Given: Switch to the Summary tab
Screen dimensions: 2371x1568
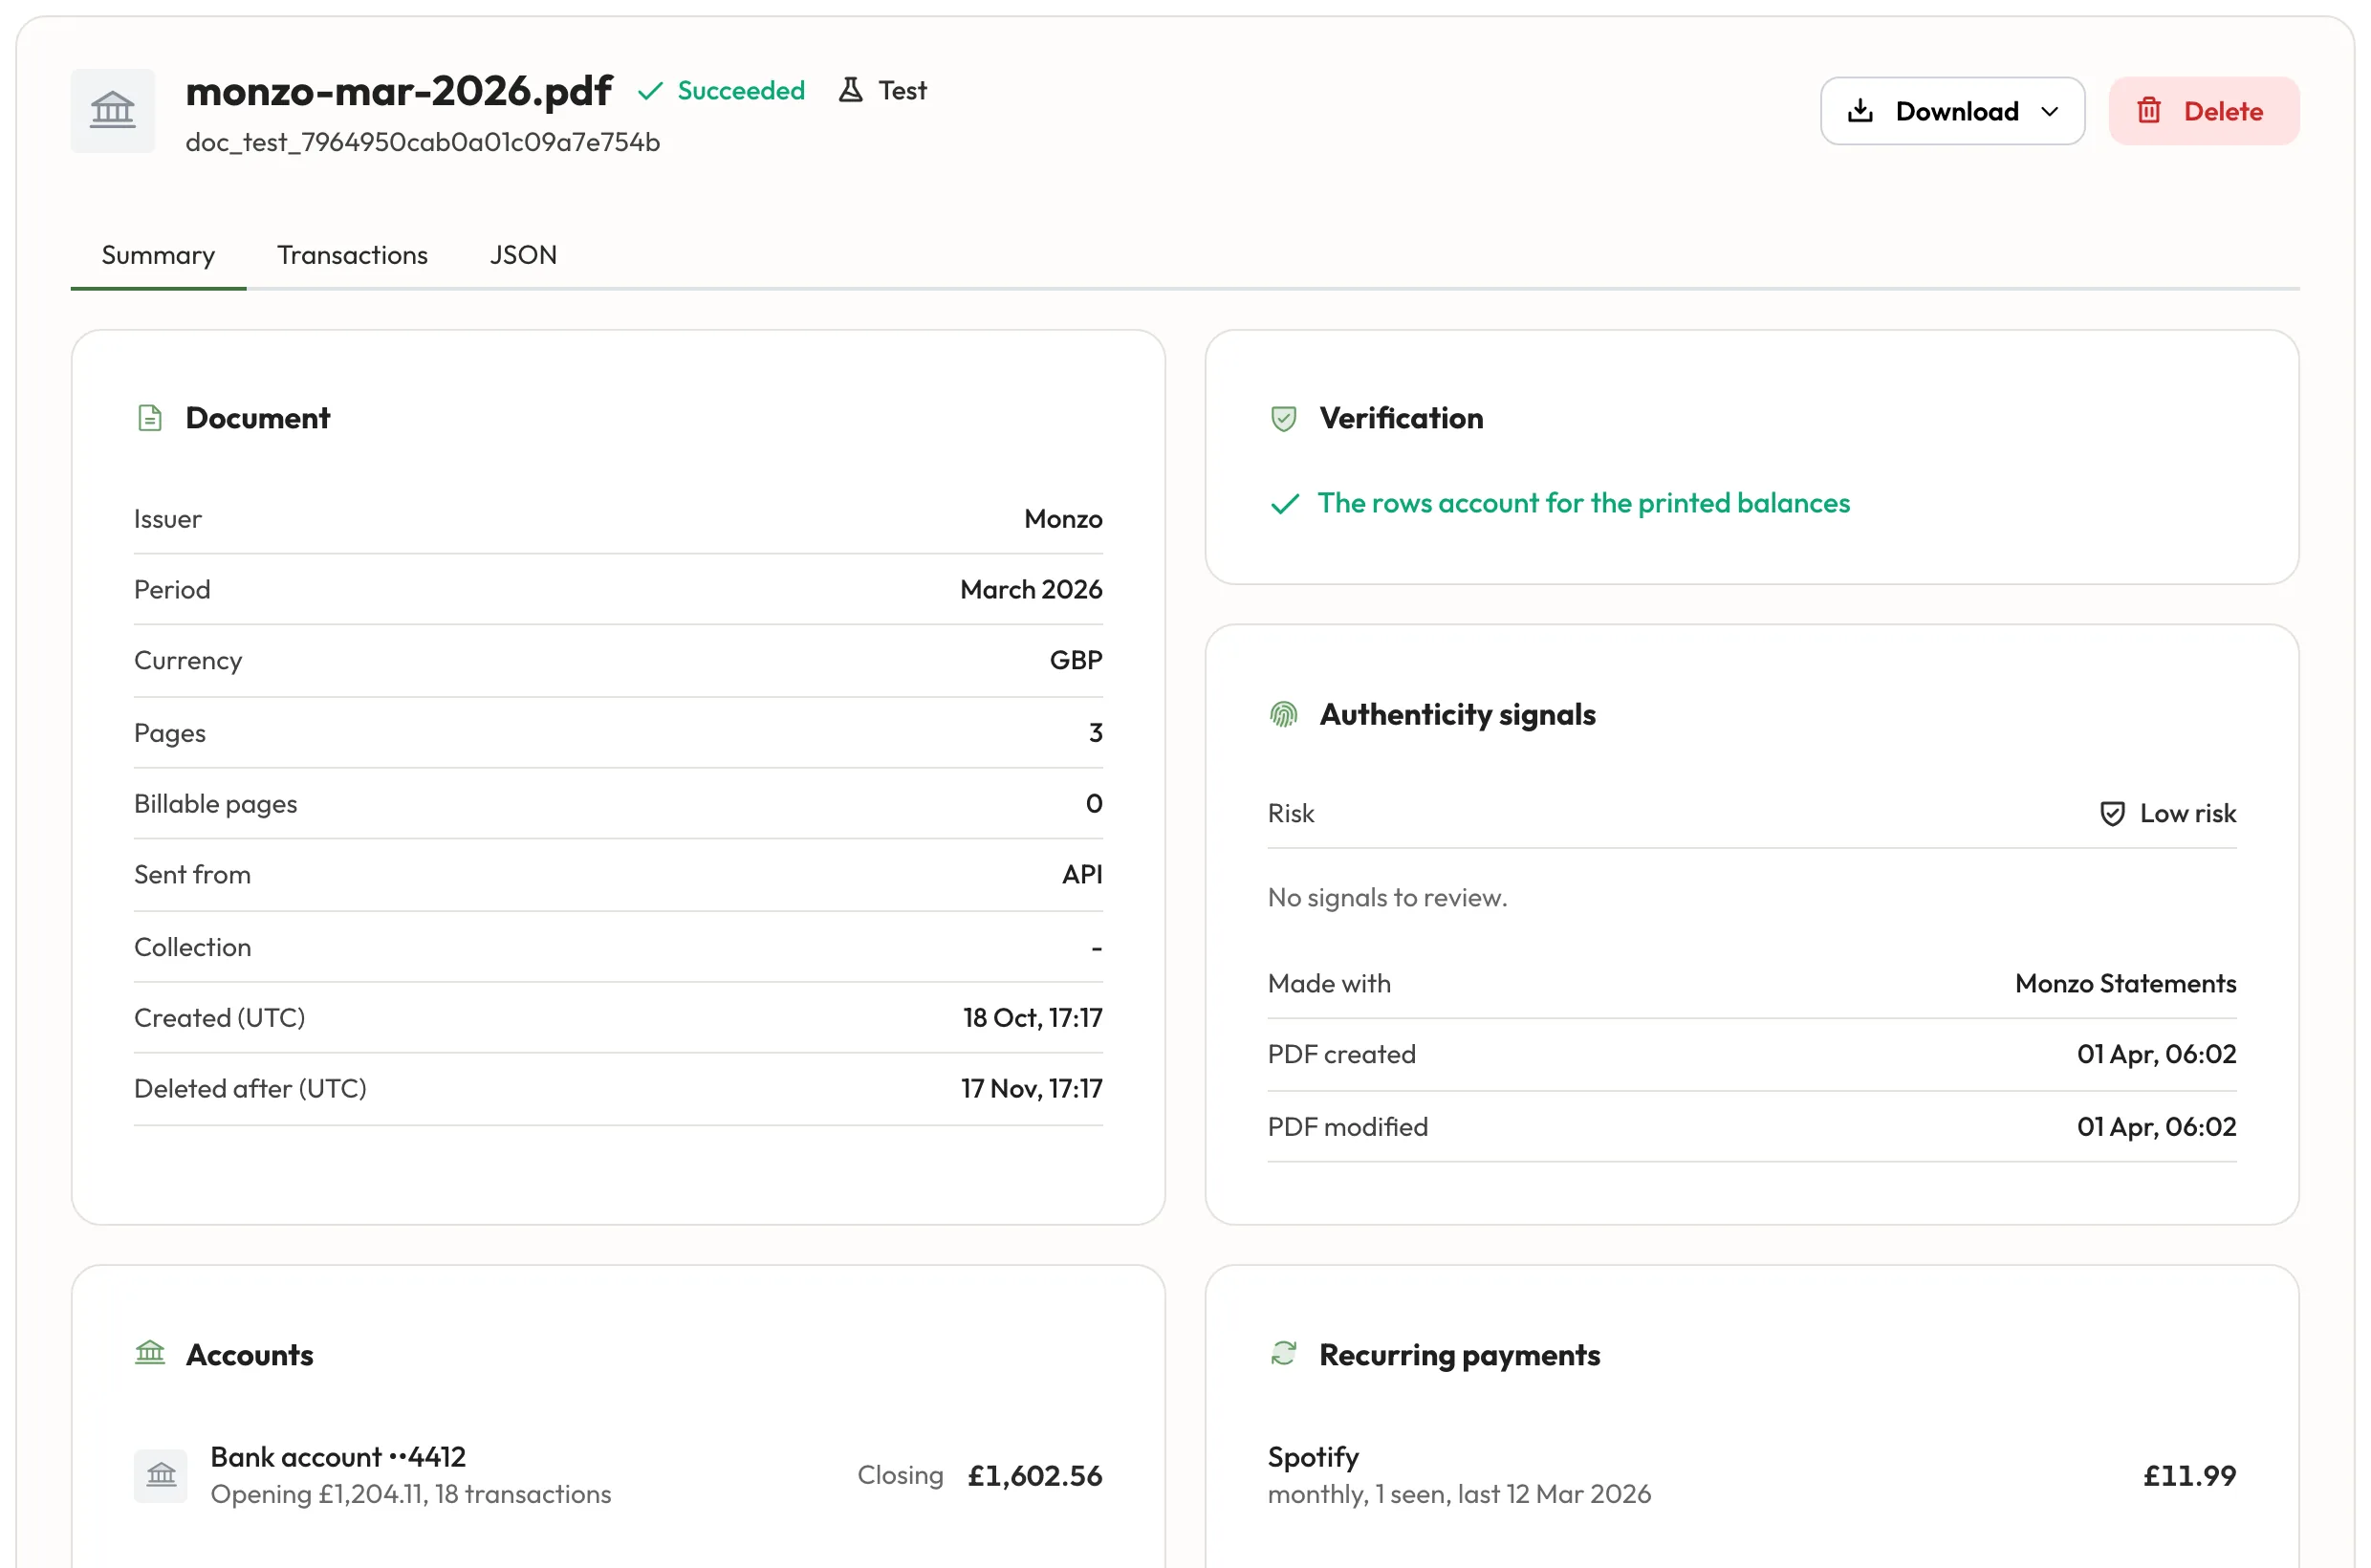Looking at the screenshot, I should (x=158, y=255).
